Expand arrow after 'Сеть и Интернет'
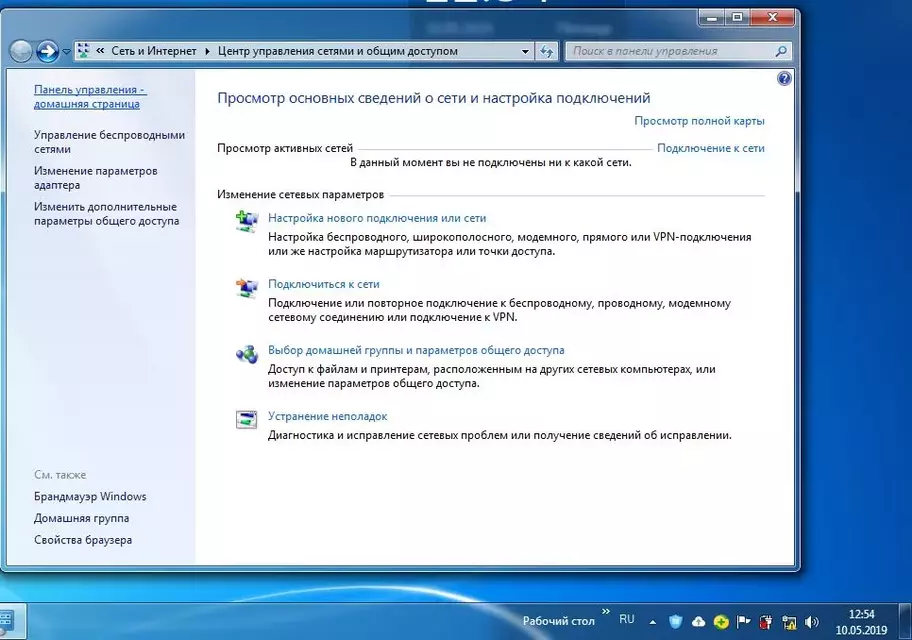Viewport: 912px width, 640px height. pyautogui.click(x=207, y=51)
